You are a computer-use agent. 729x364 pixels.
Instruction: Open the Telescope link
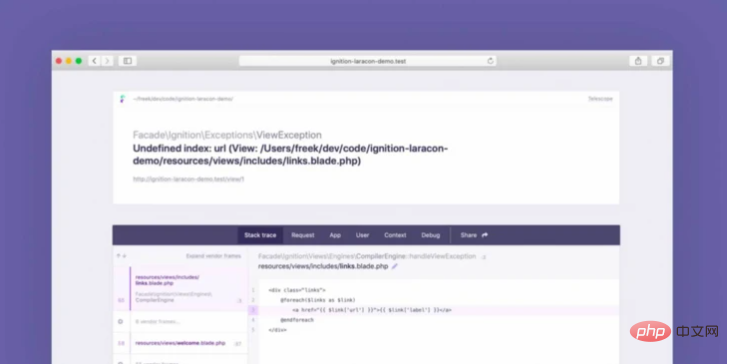coord(600,99)
